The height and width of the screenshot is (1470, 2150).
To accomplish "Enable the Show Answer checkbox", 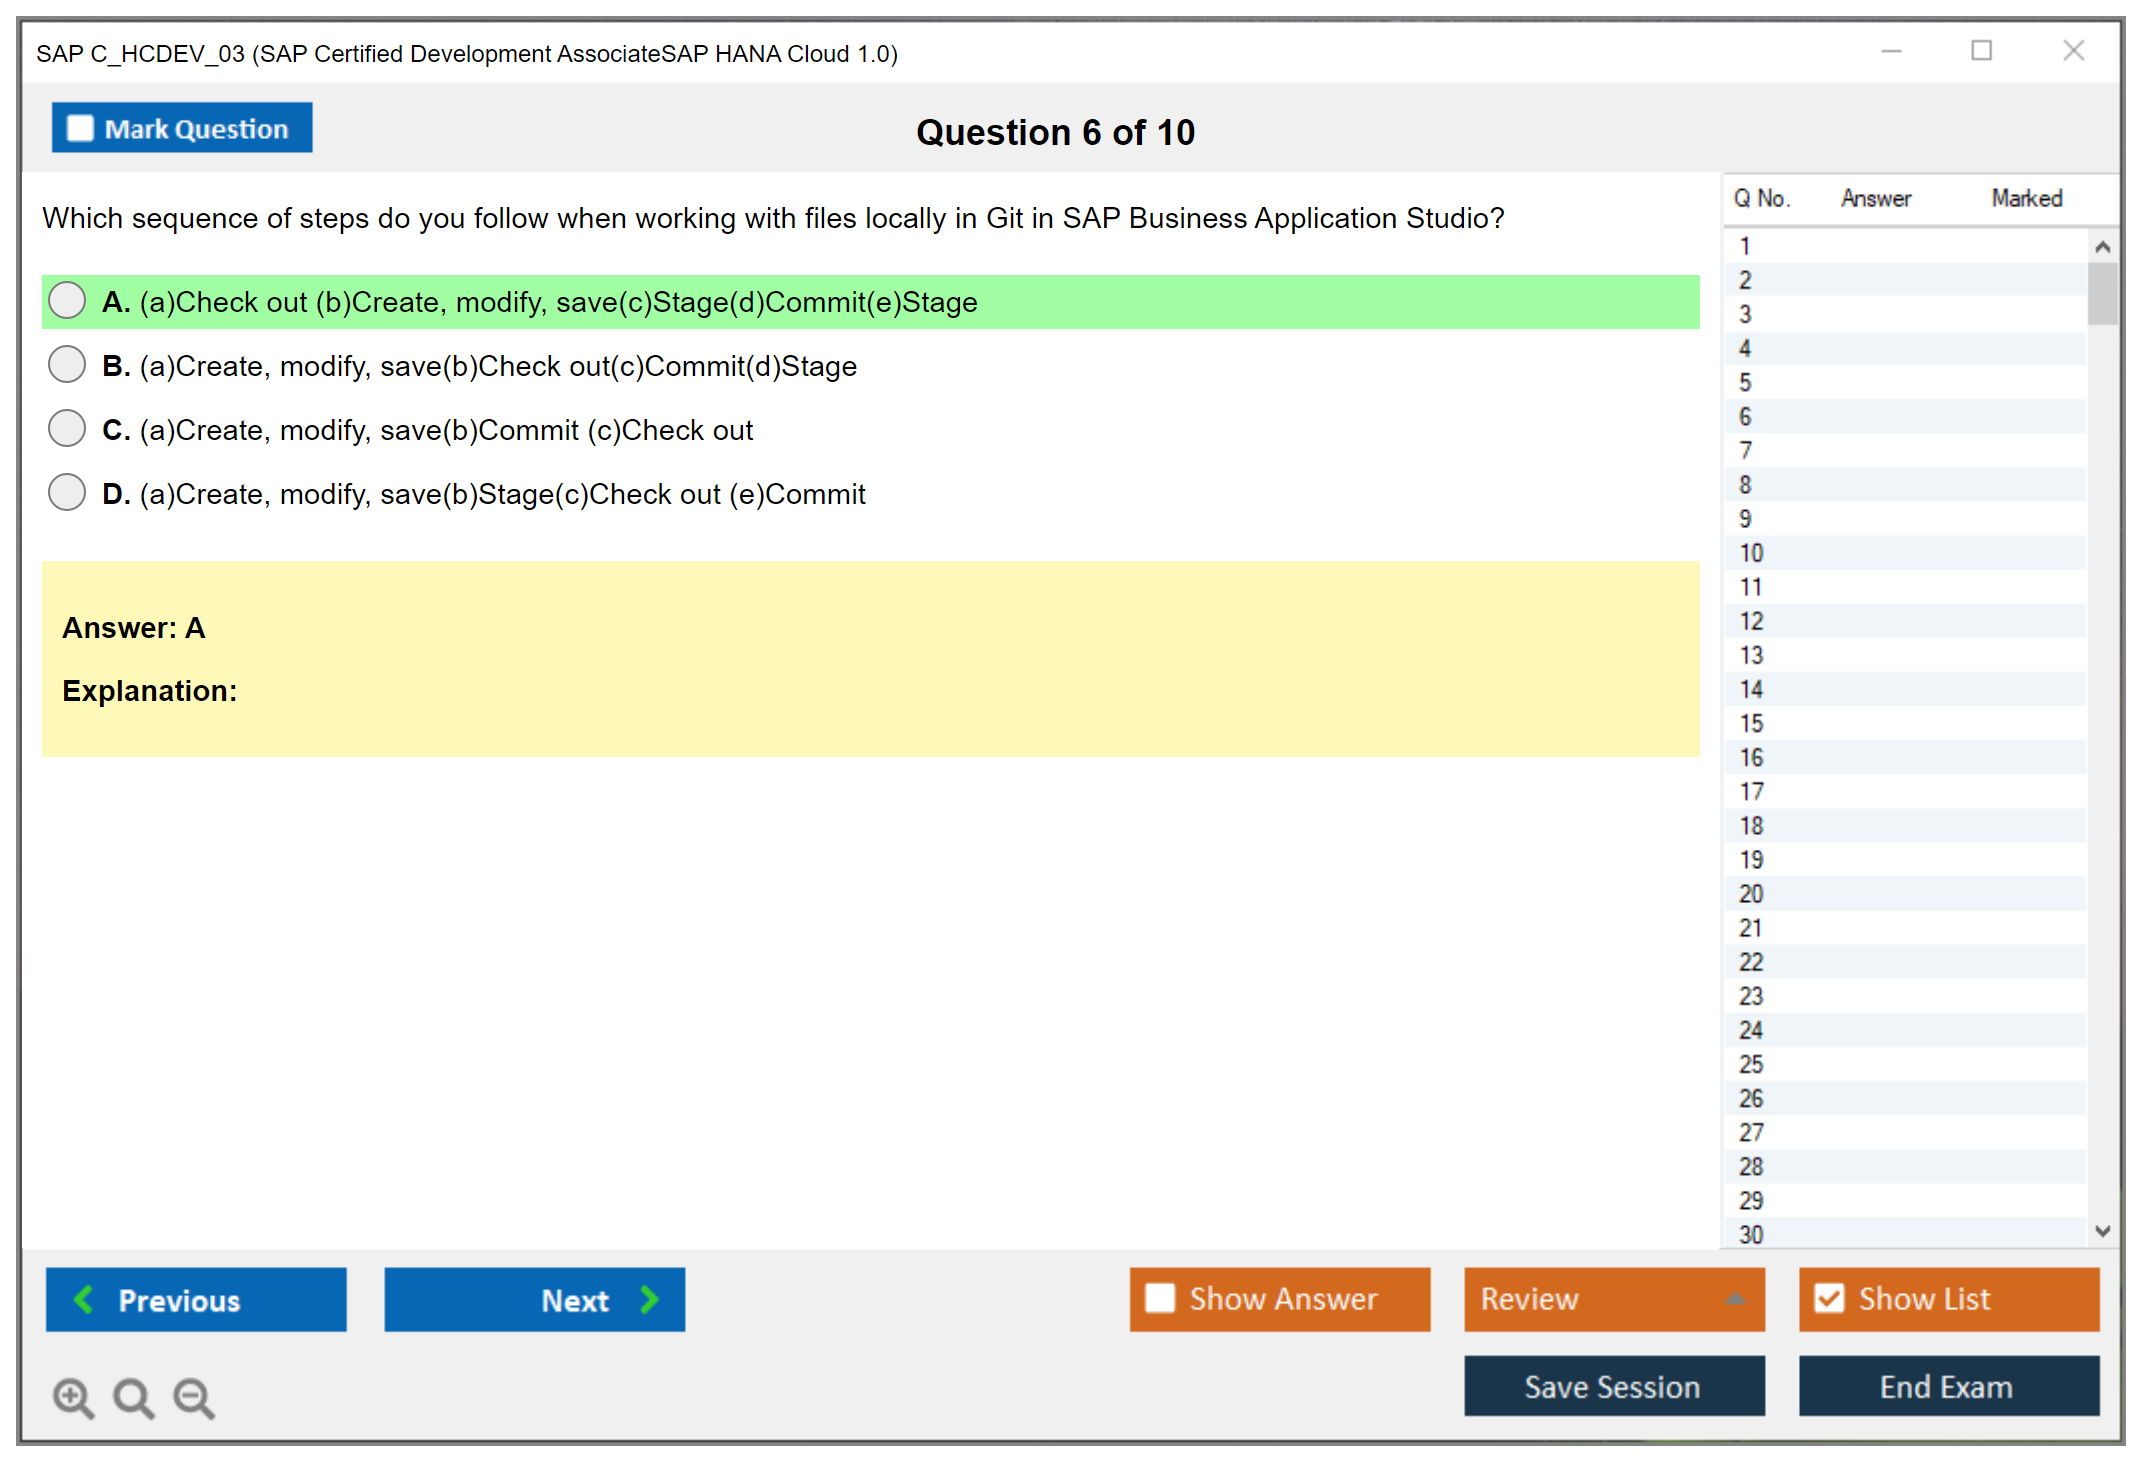I will pyautogui.click(x=1160, y=1298).
